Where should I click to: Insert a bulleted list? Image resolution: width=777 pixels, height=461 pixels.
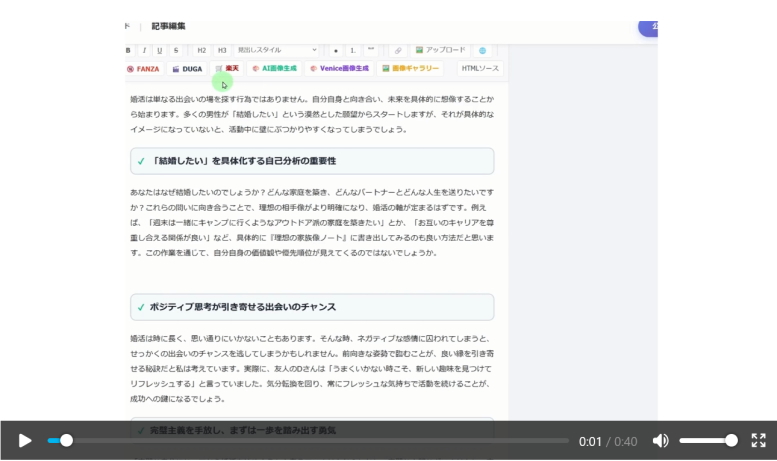point(336,50)
